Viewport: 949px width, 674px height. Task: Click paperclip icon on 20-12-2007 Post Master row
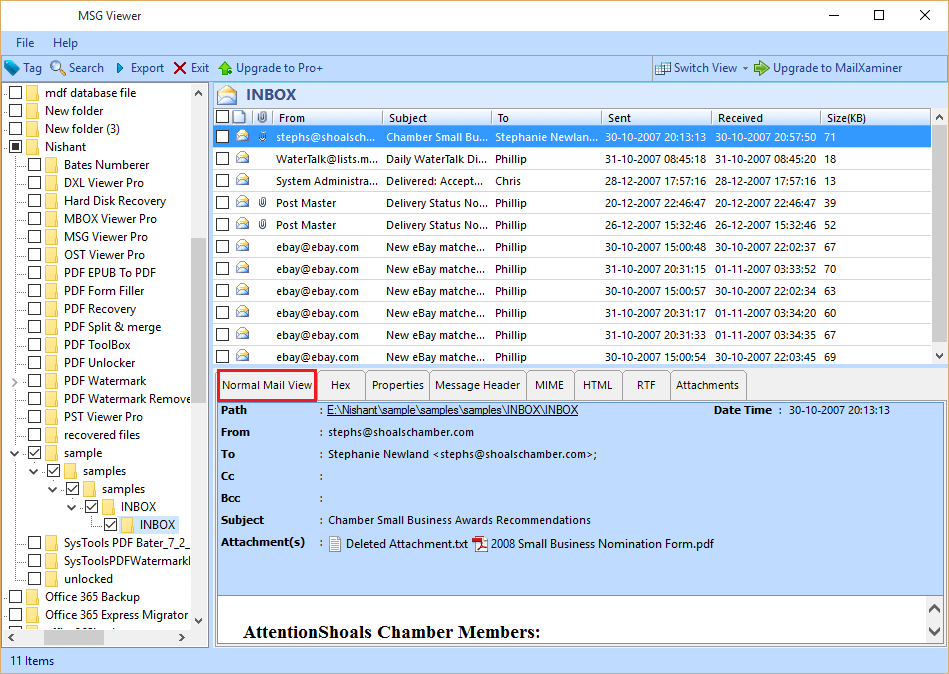click(262, 202)
